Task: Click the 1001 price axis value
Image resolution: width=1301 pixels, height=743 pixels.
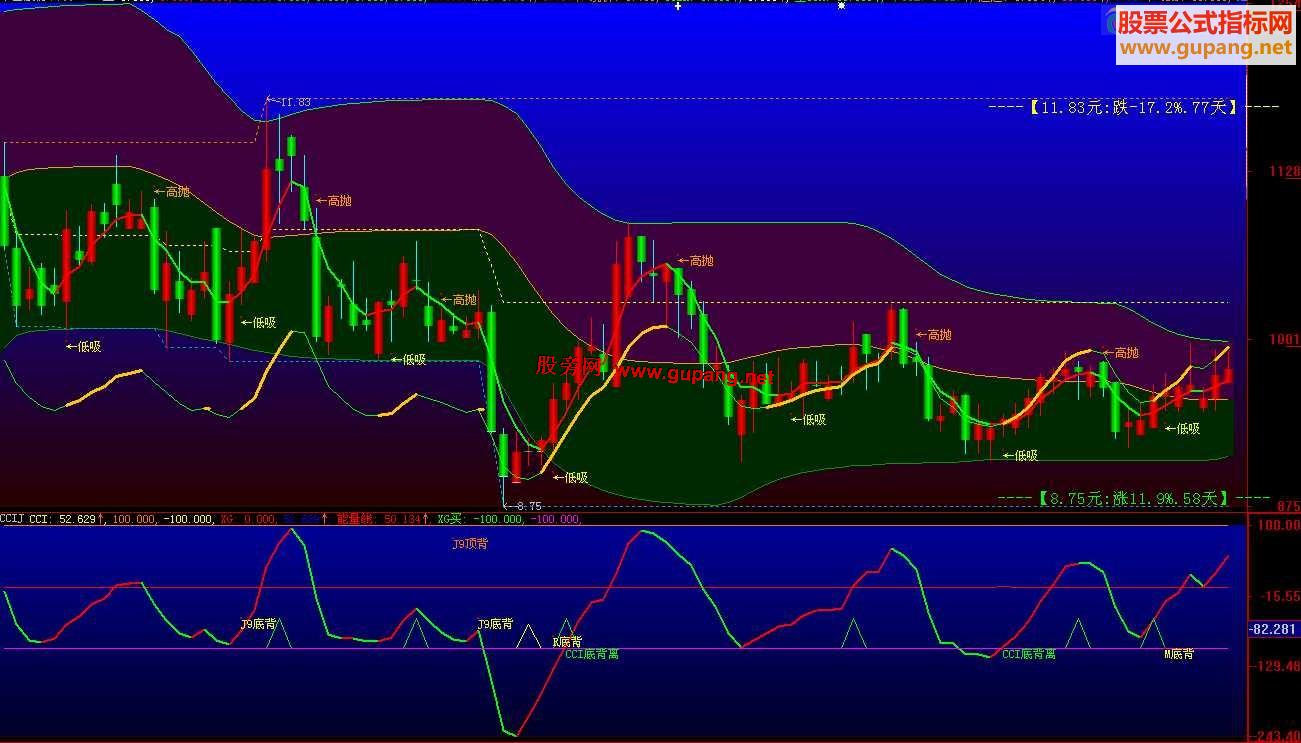Action: 1285,340
